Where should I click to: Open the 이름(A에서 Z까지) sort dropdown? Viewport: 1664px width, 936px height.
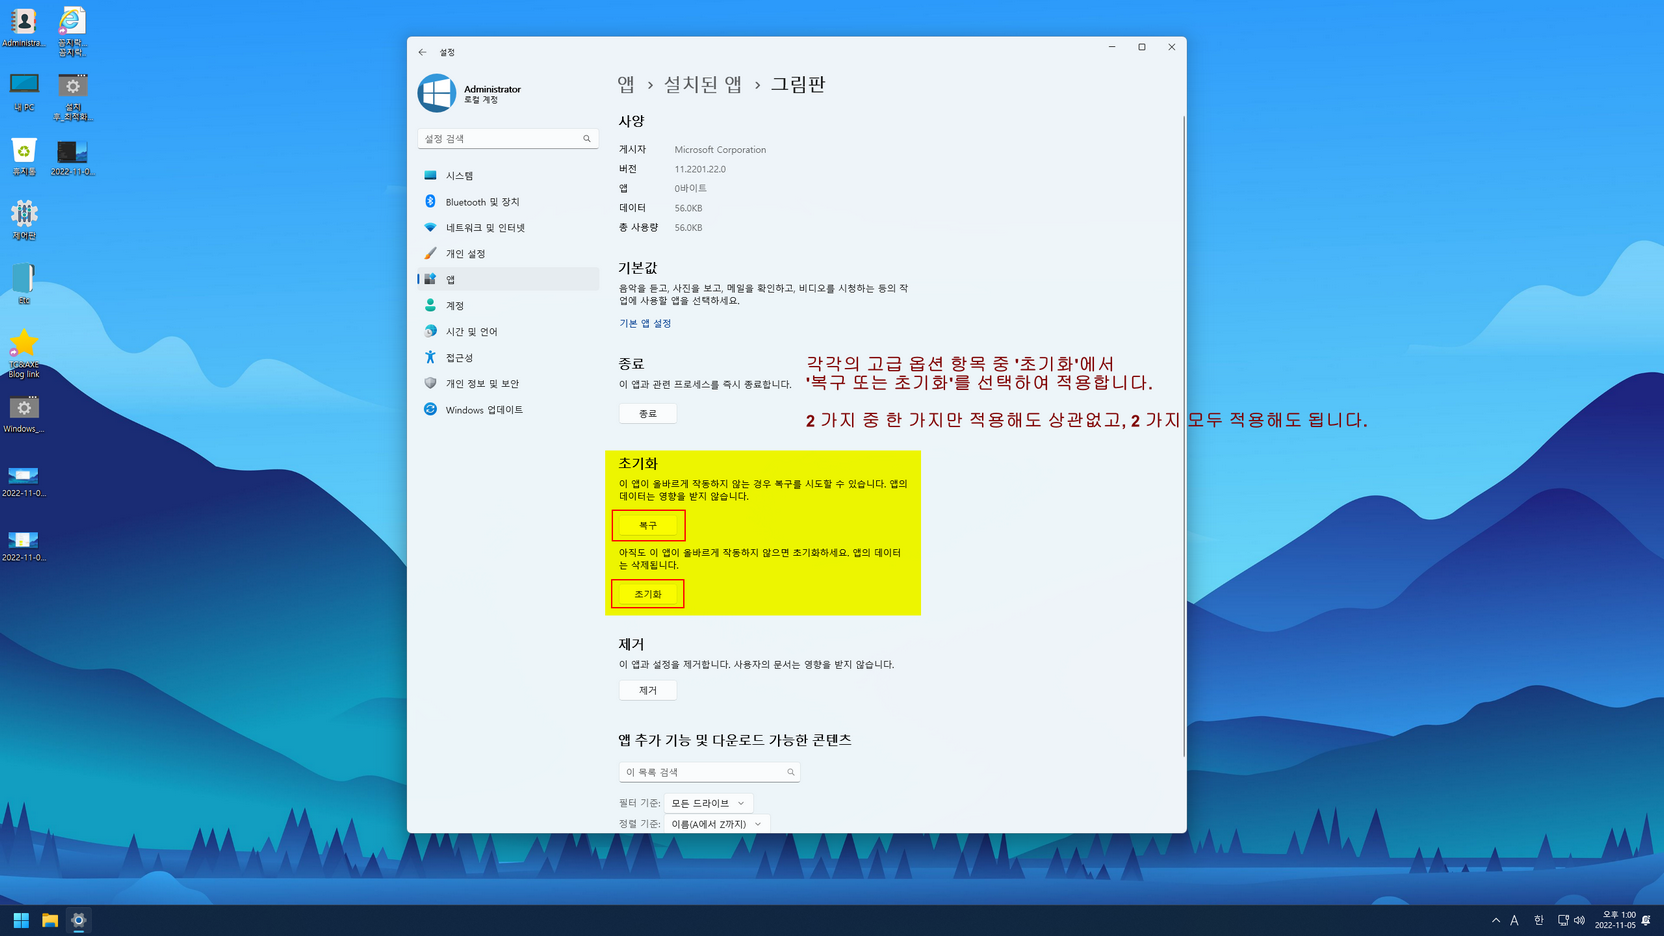coord(716,824)
